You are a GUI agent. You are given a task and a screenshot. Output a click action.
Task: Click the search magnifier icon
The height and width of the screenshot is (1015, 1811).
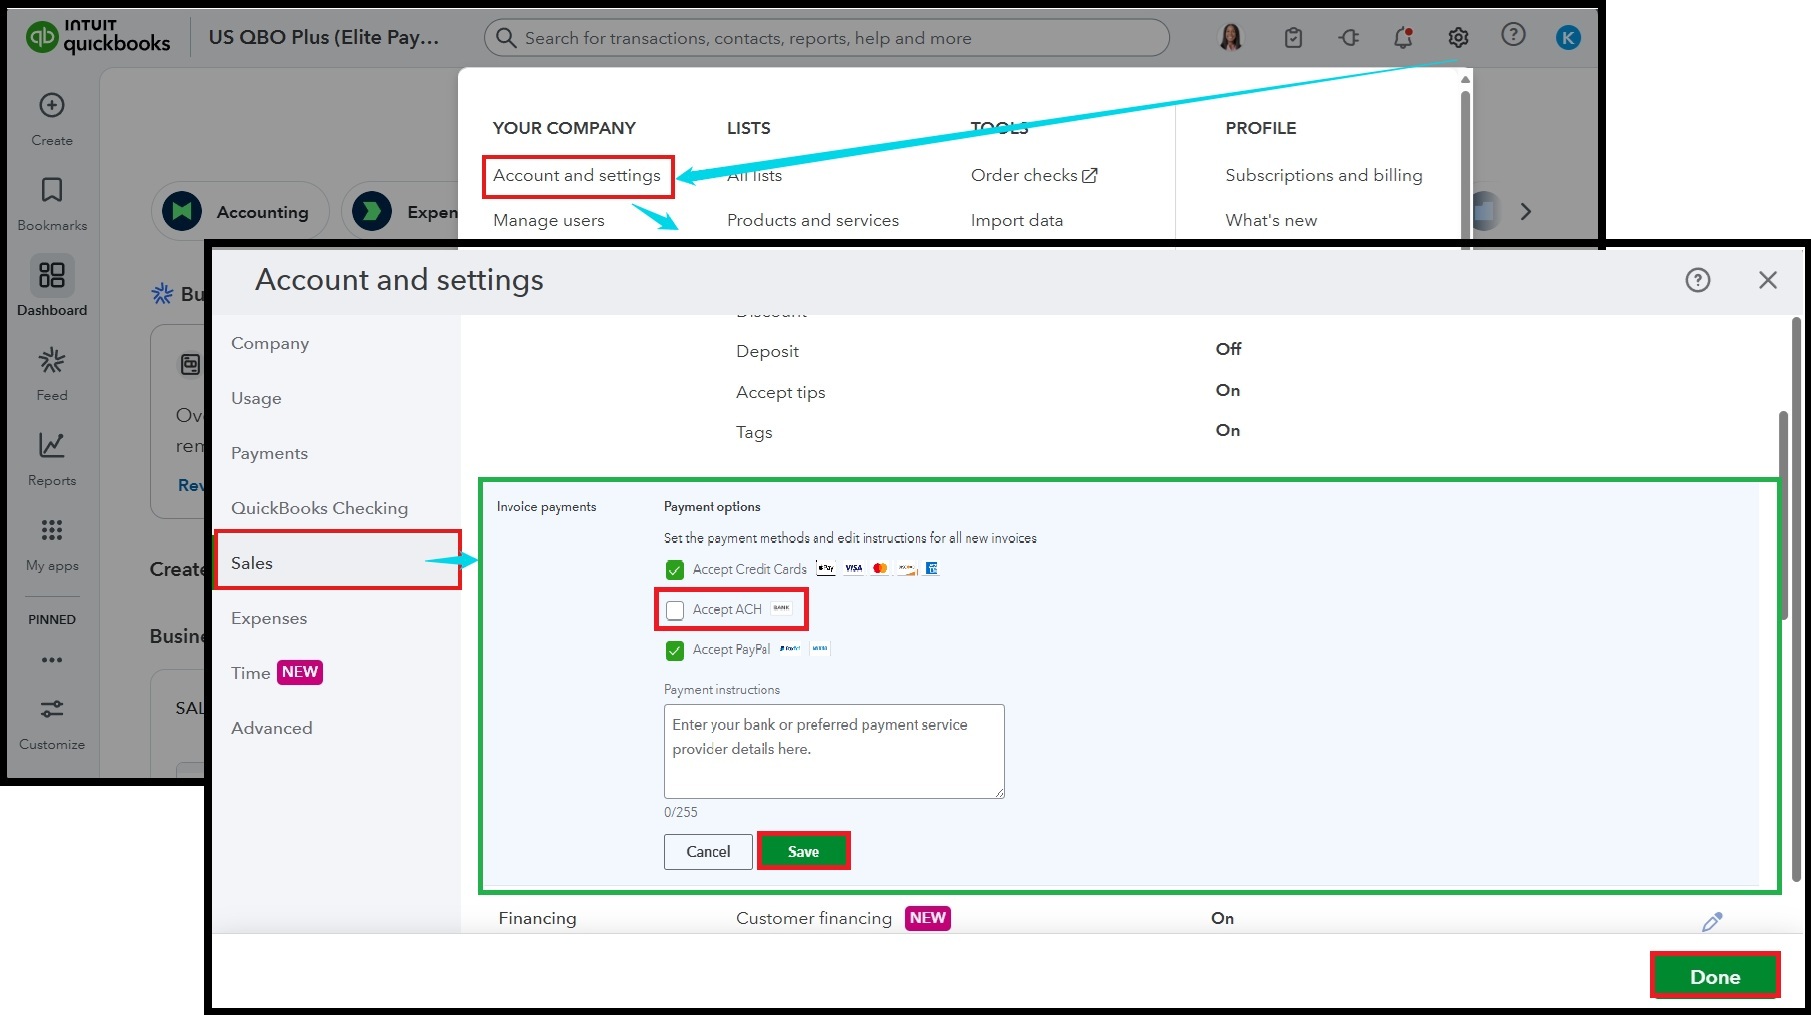(x=506, y=38)
